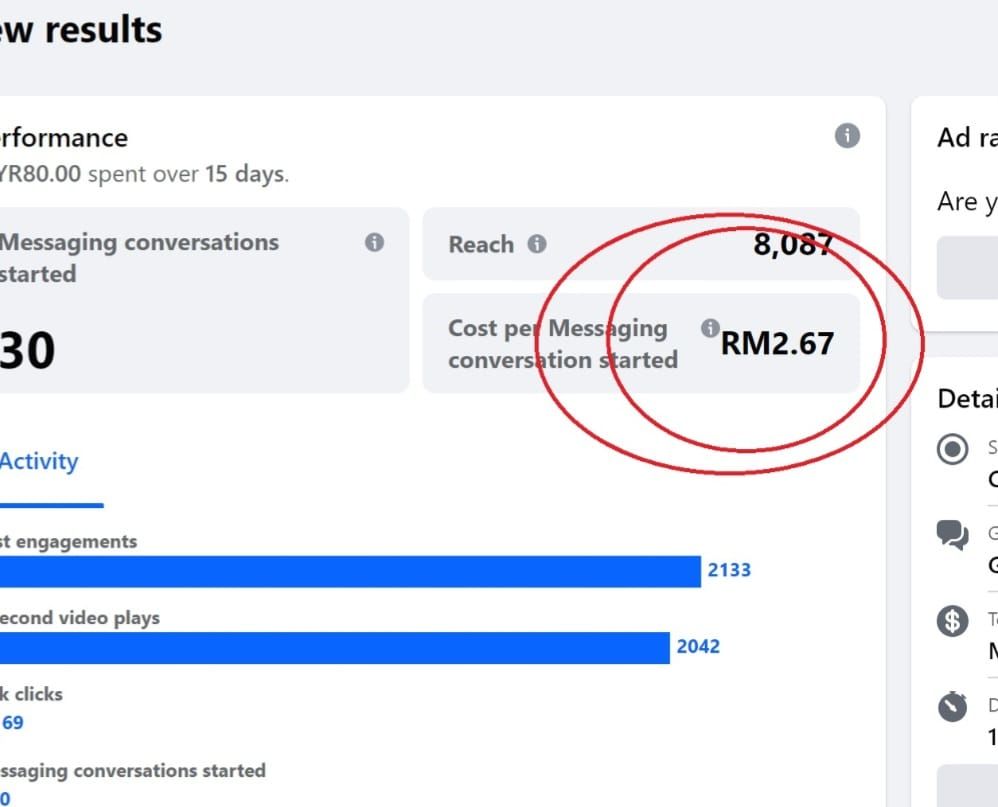Click the chat bubbles goal icon
Viewport: 998px width, 807px height.
952,535
